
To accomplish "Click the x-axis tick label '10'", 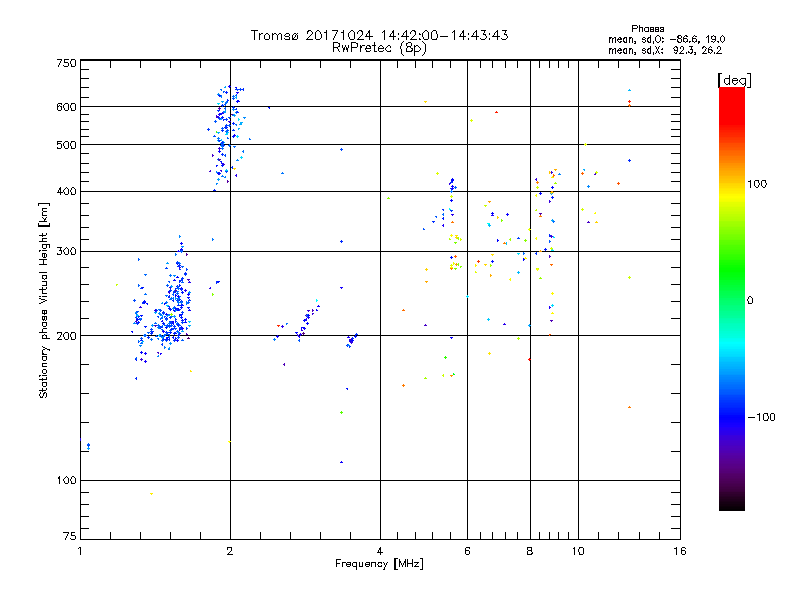I will pos(578,551).
